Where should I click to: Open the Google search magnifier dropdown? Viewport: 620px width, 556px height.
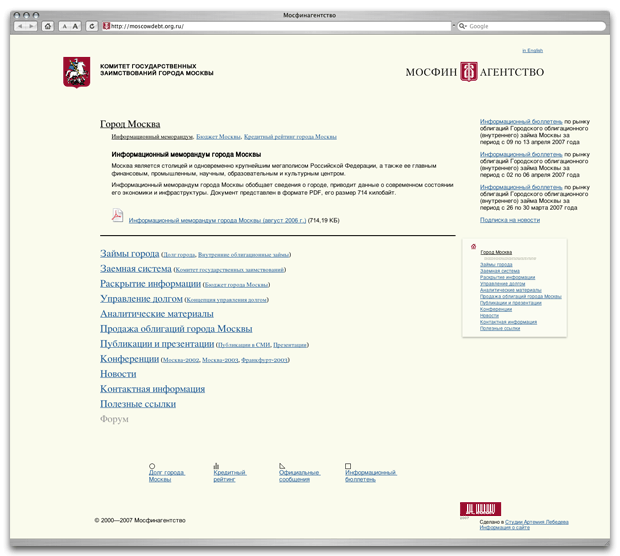462,26
